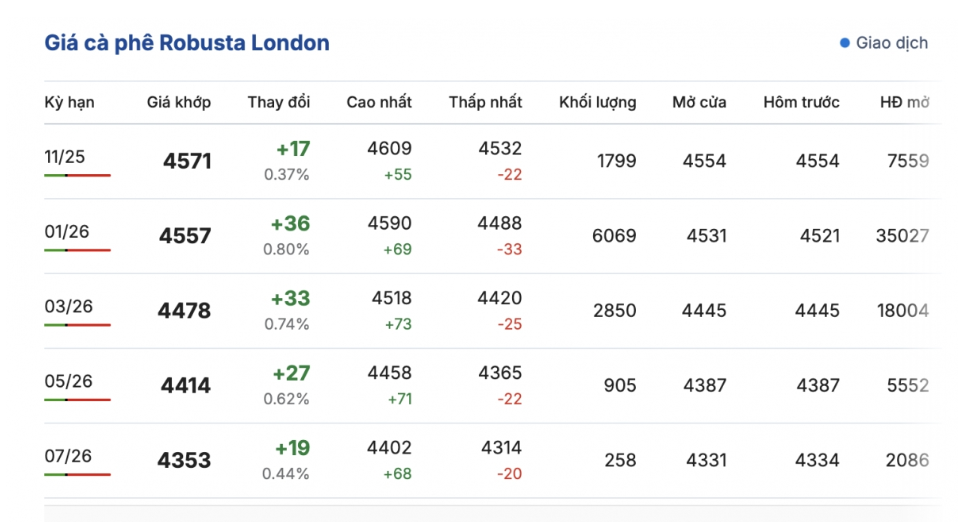Click the Thấp nhất column header
961x522 pixels.
click(x=485, y=102)
